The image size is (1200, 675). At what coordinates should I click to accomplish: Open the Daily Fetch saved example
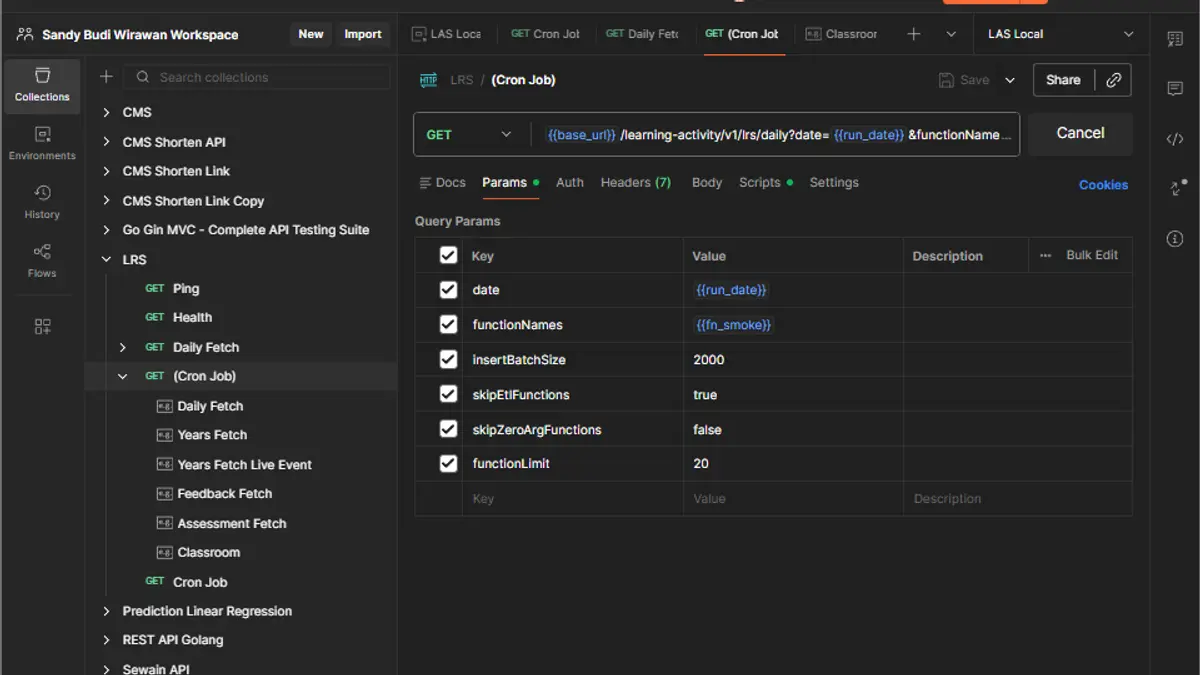pyautogui.click(x=210, y=406)
